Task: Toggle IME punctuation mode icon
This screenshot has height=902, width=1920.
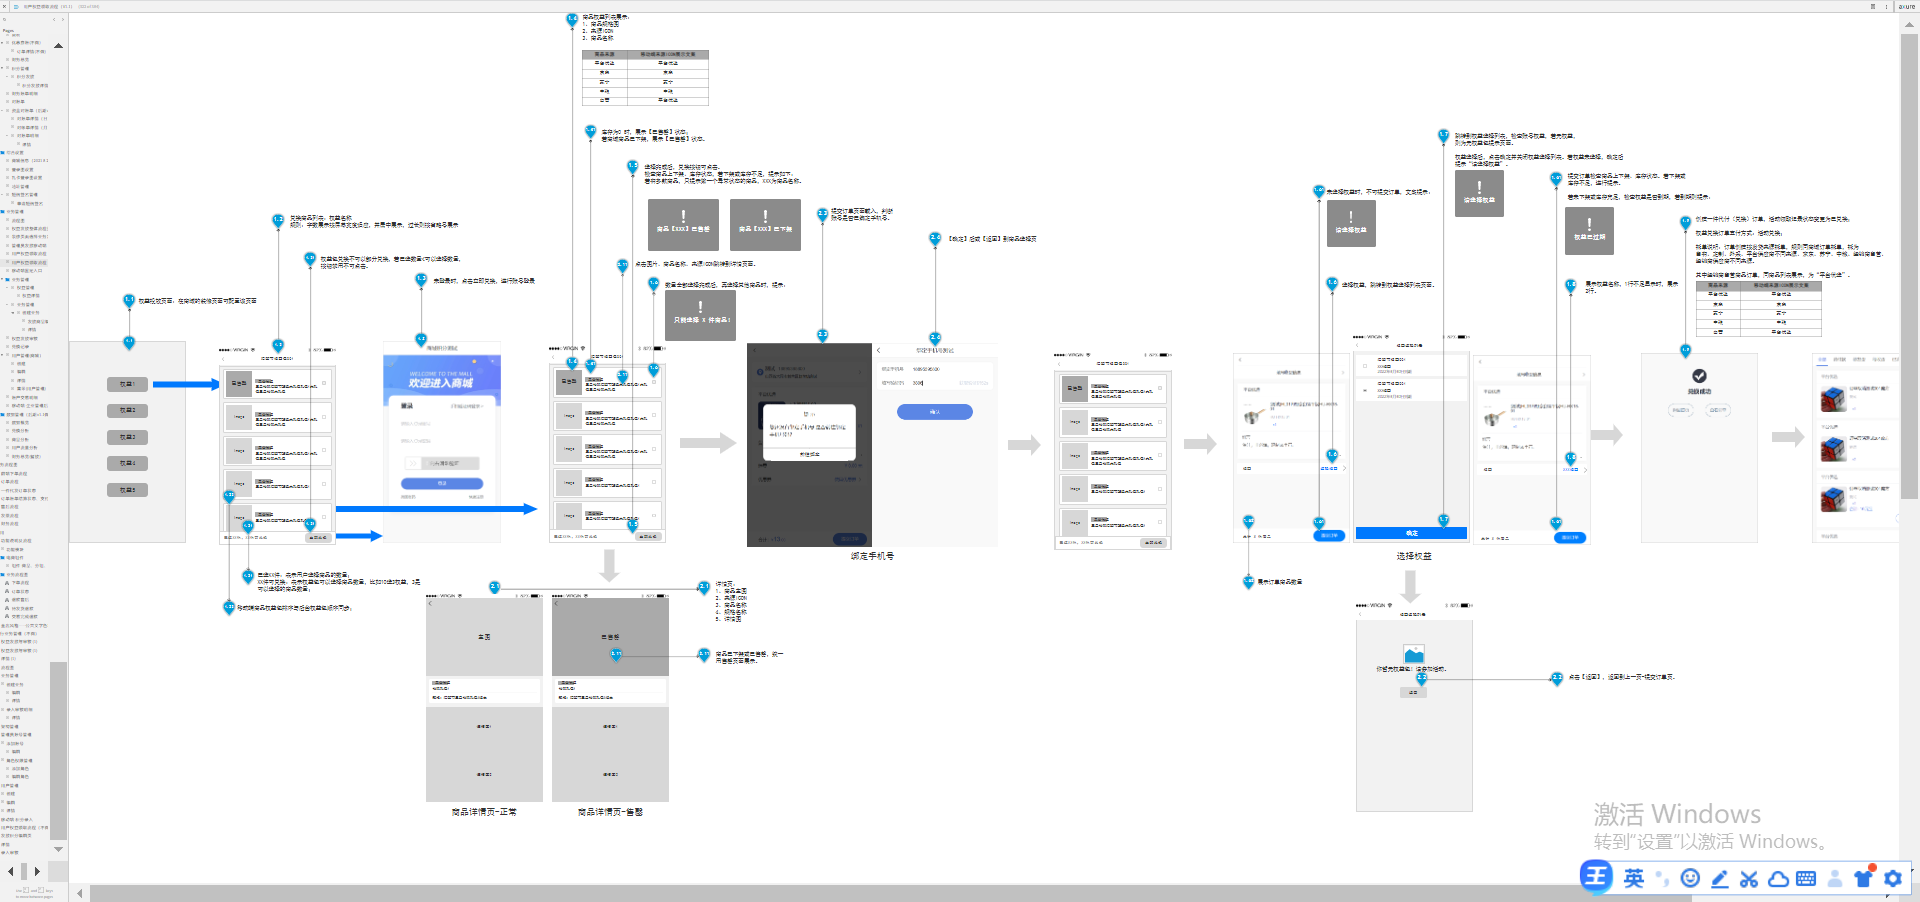Action: 1662,879
